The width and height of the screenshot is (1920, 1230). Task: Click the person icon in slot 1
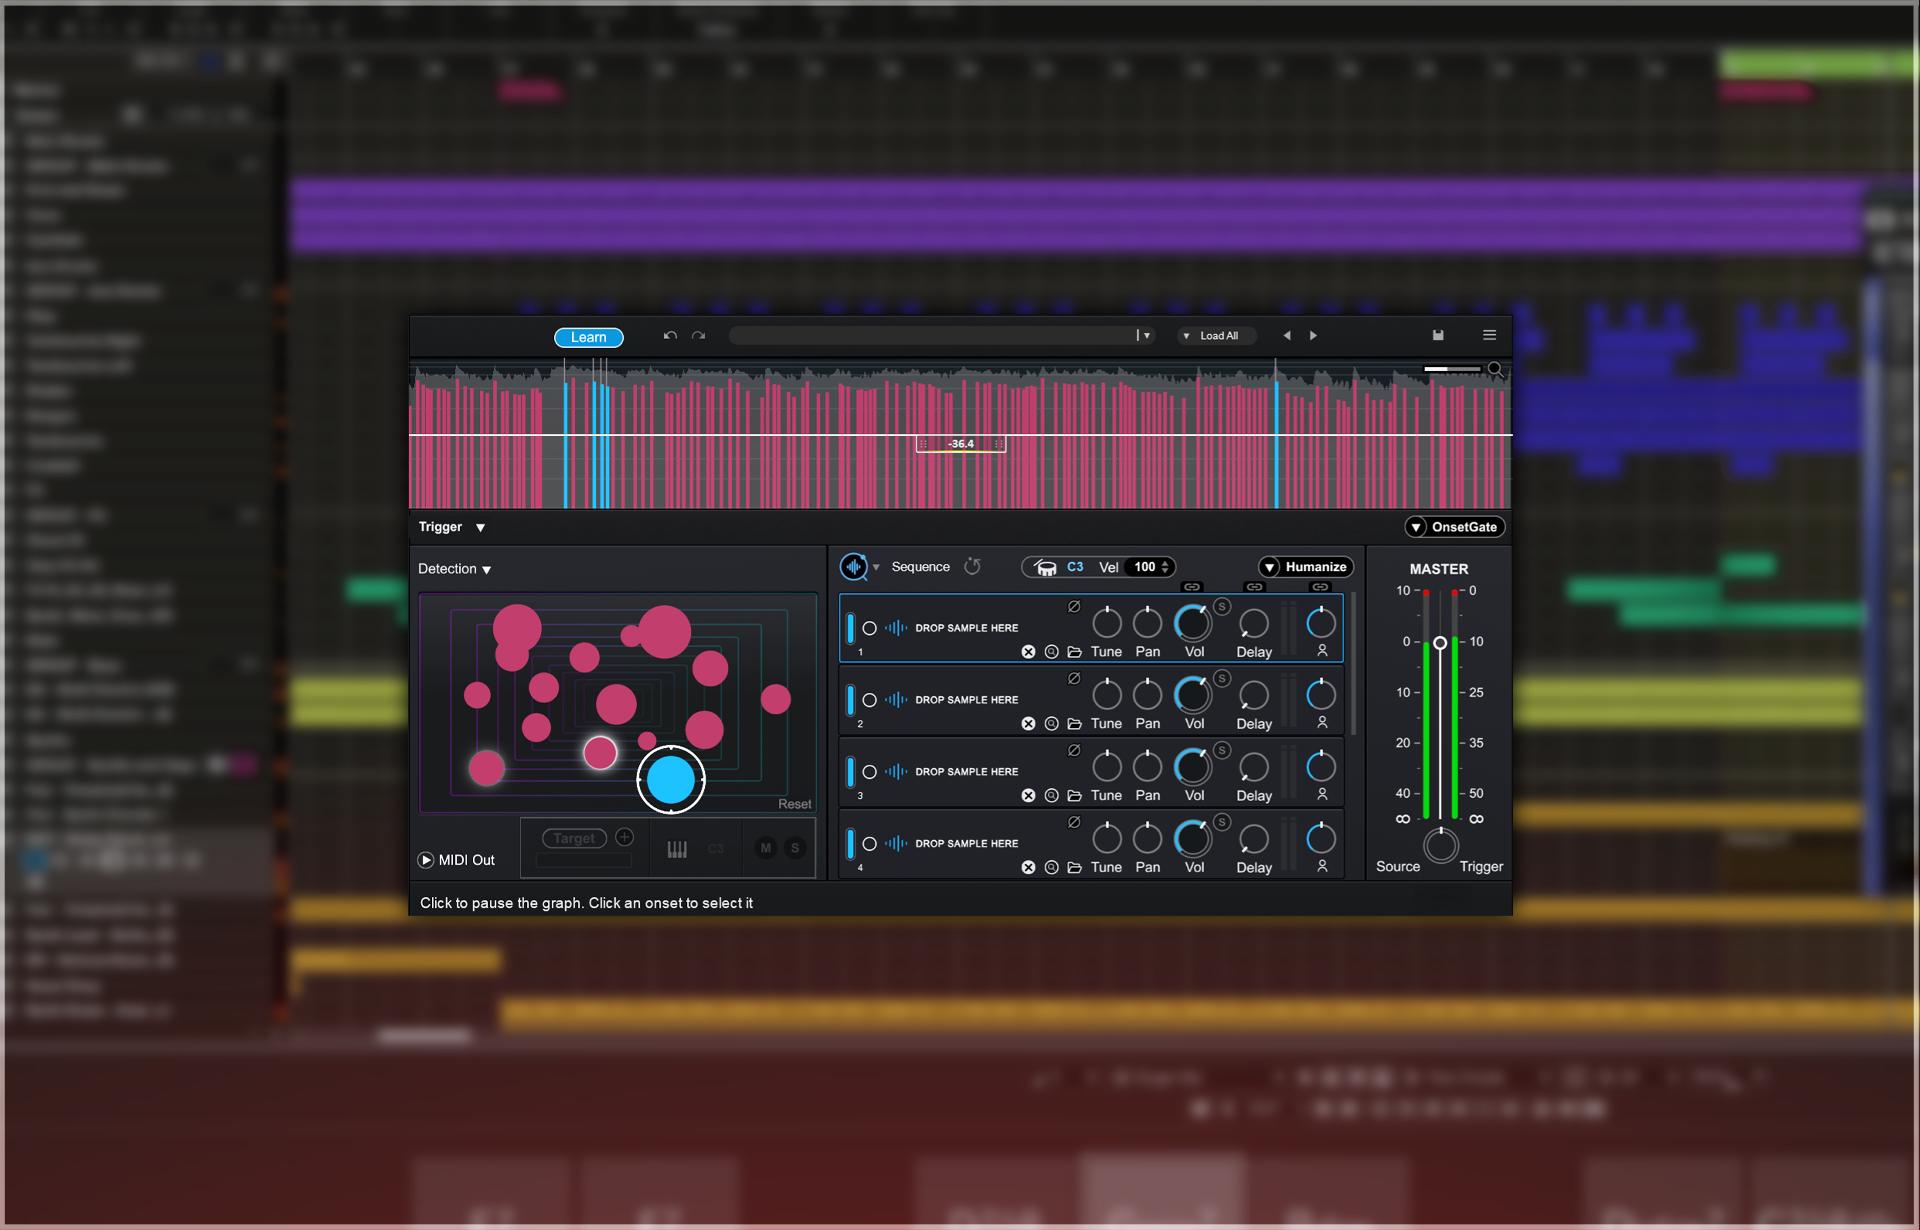coord(1322,651)
